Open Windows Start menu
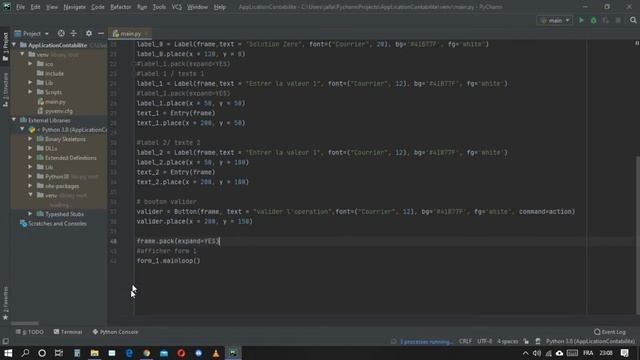 pos(8,353)
